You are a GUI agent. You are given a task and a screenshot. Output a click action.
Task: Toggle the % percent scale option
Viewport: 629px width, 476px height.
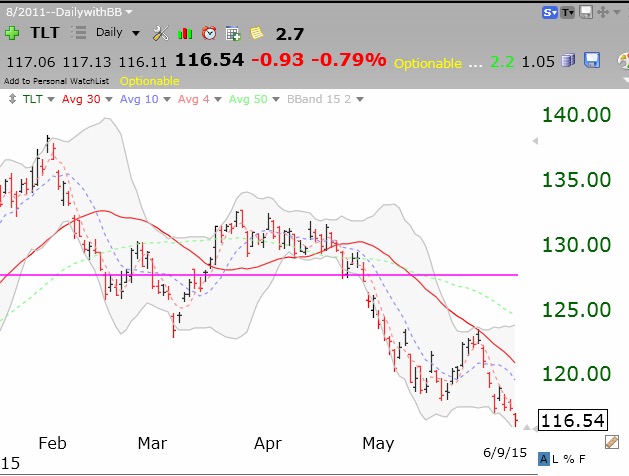pyautogui.click(x=569, y=459)
